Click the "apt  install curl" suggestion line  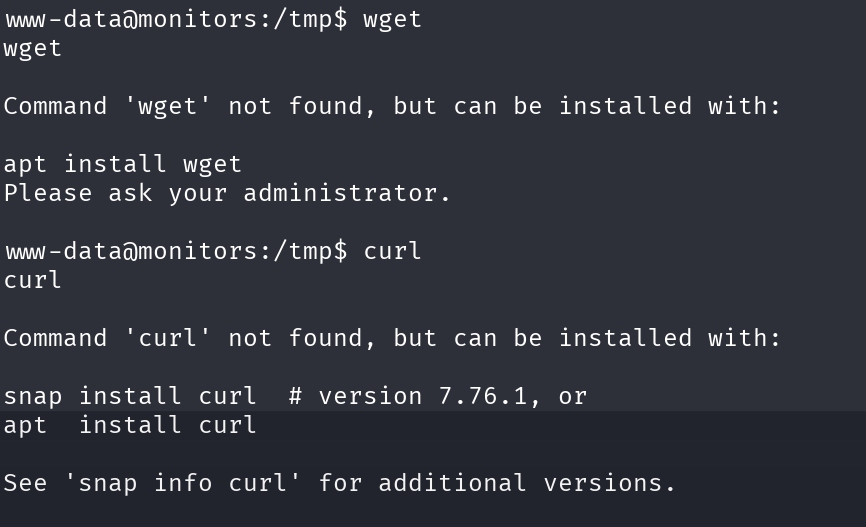[x=130, y=425]
